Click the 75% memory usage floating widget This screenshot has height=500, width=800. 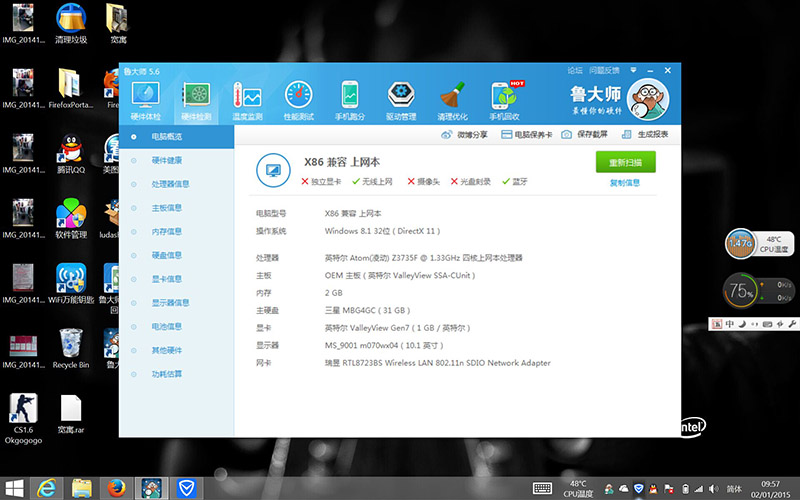click(x=741, y=292)
